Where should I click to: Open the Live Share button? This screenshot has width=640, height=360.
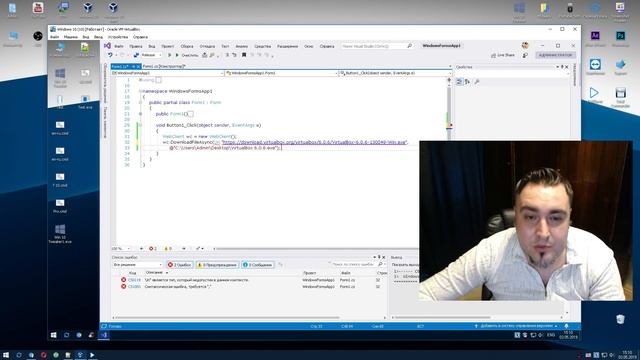[x=503, y=55]
